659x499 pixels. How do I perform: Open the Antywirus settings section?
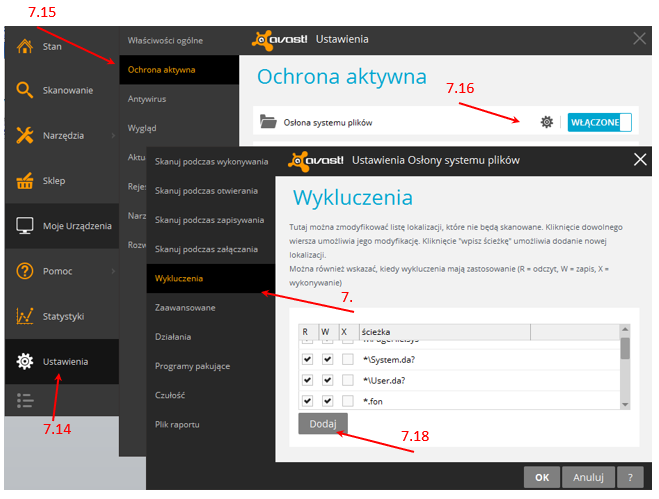(179, 99)
